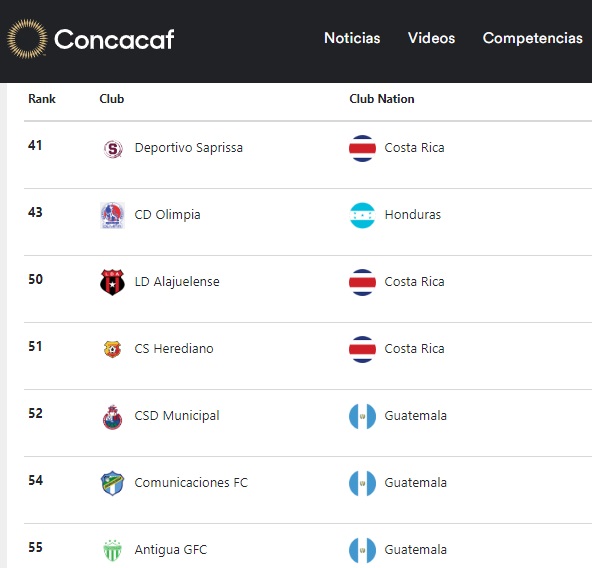The width and height of the screenshot is (592, 568).
Task: Click the CD Olimpia club crest
Action: coord(112,215)
